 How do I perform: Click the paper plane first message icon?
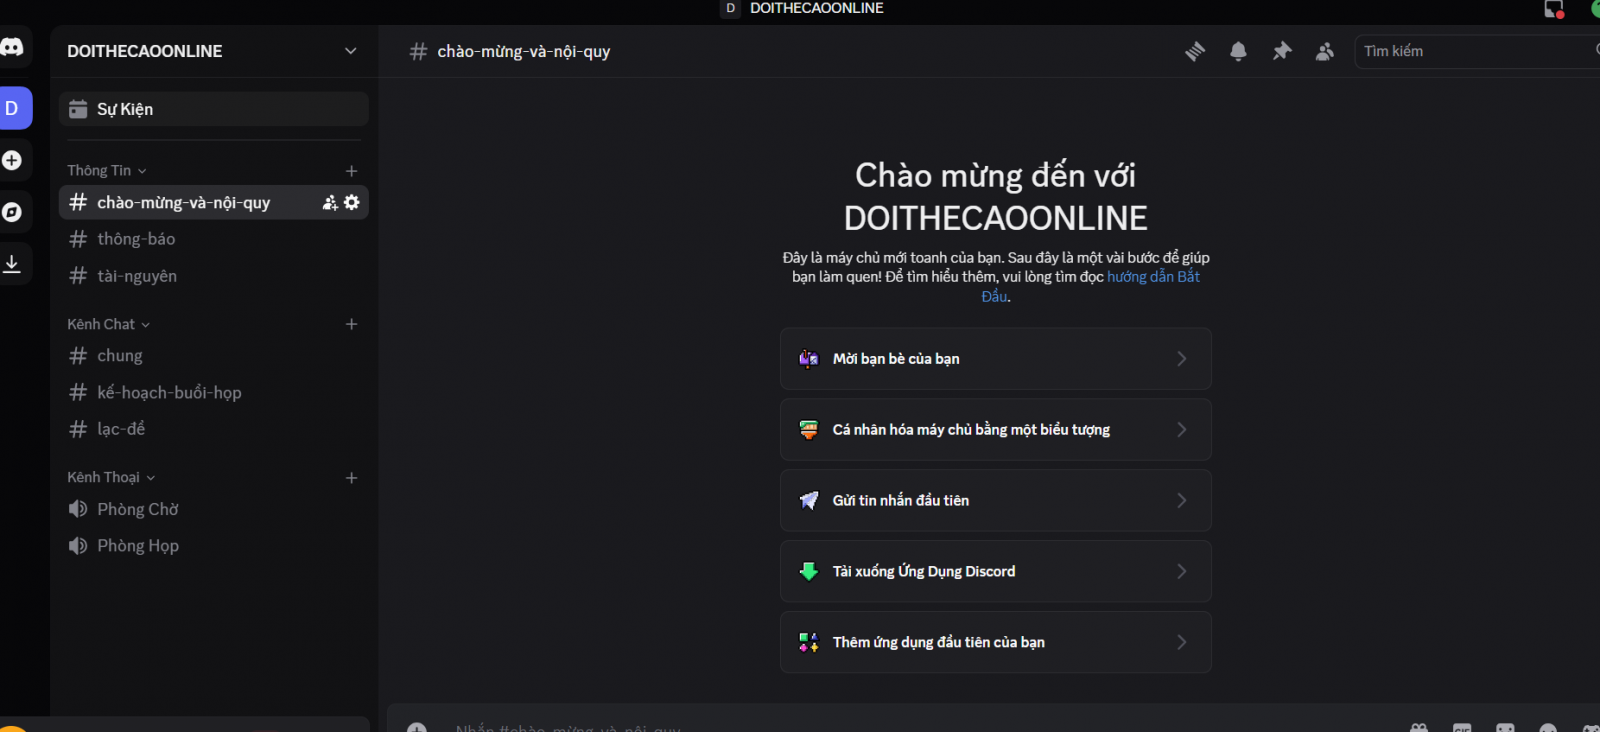(809, 501)
